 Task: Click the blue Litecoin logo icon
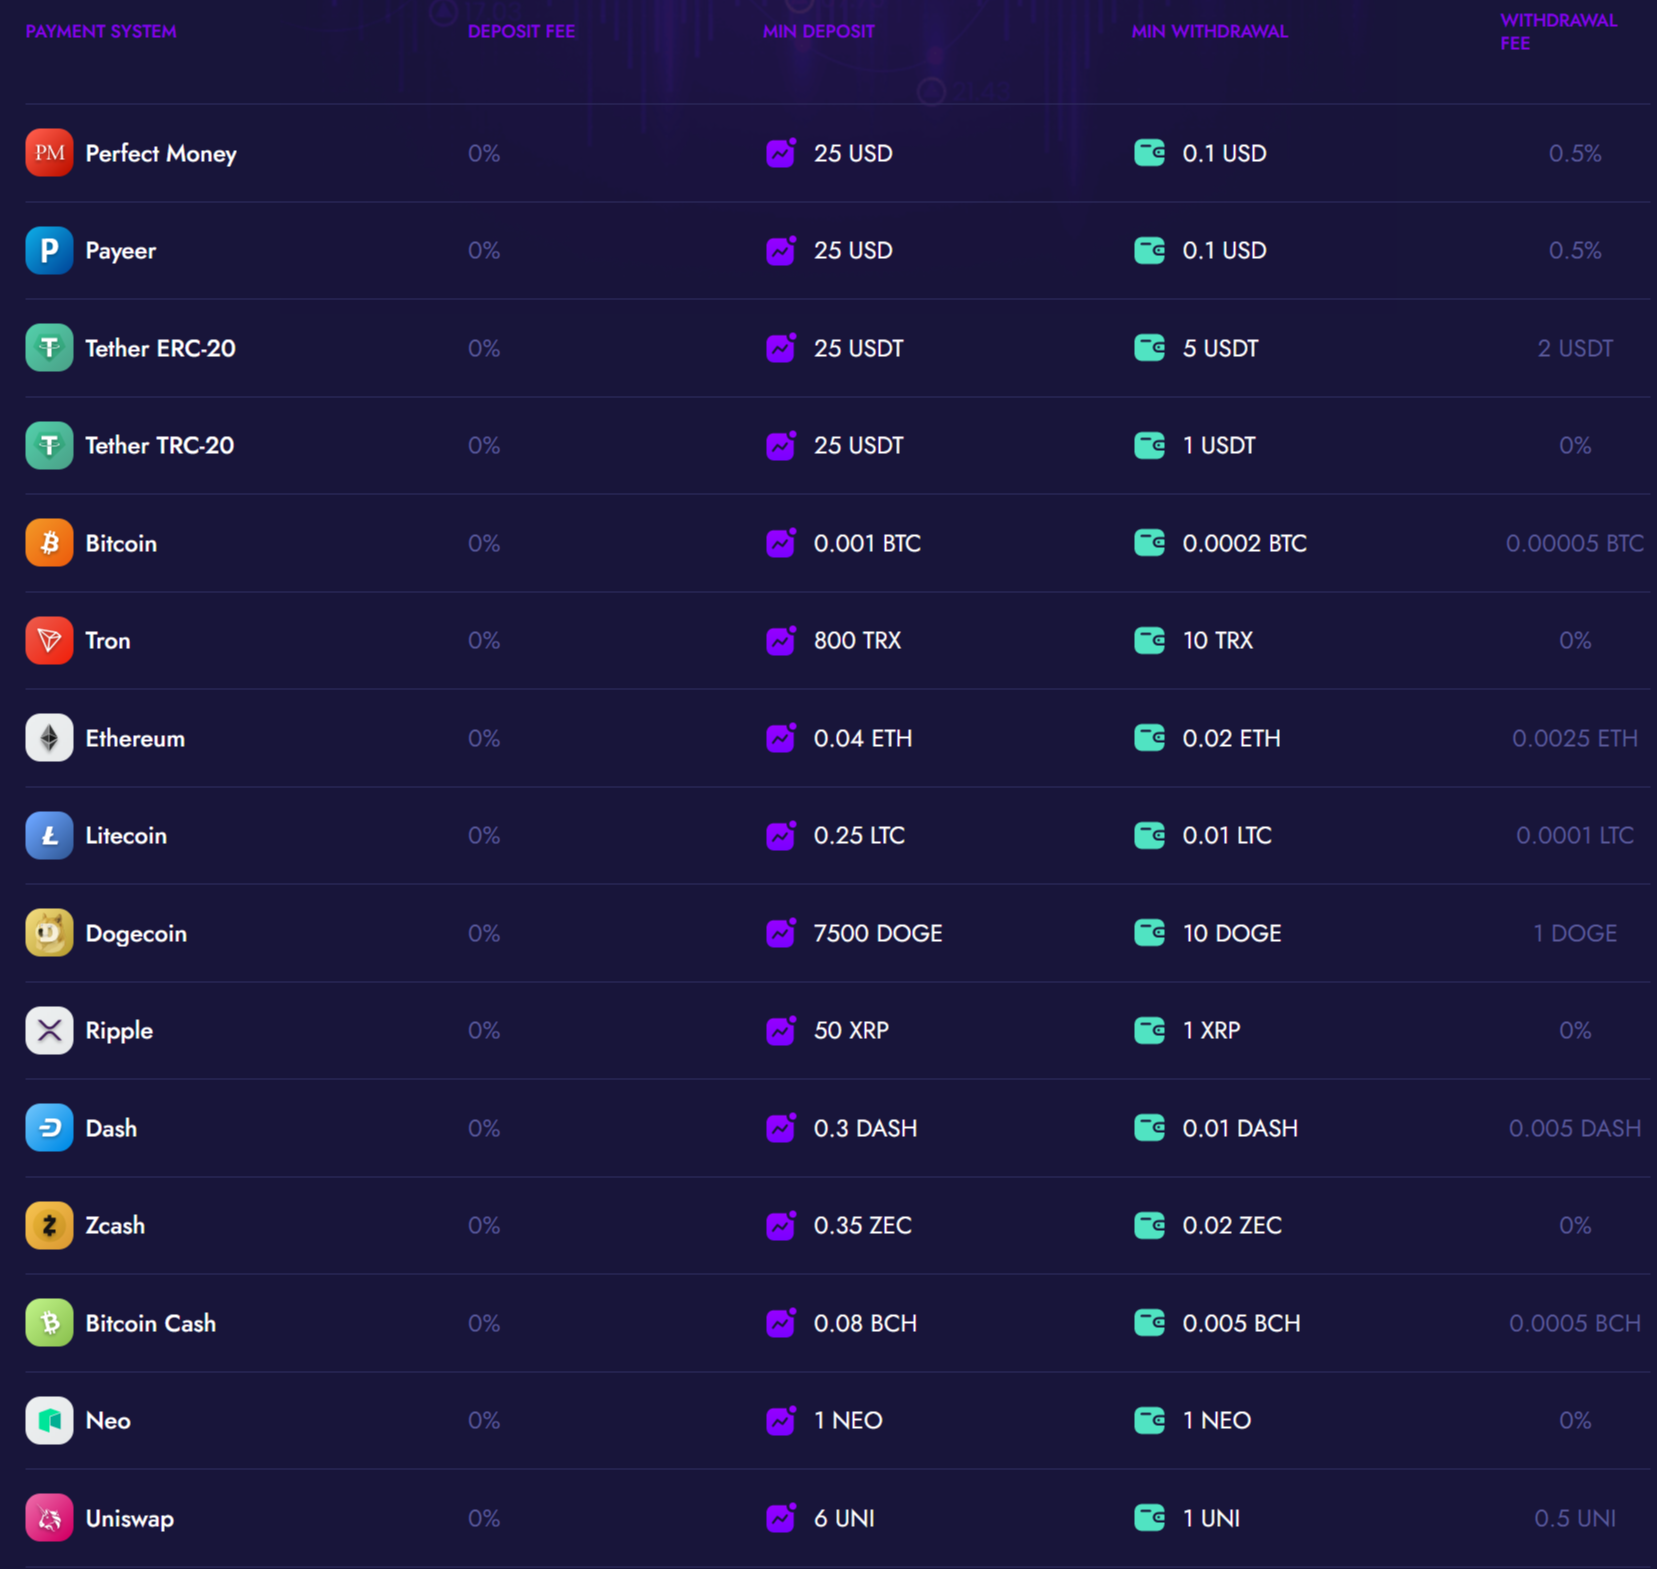click(x=49, y=835)
